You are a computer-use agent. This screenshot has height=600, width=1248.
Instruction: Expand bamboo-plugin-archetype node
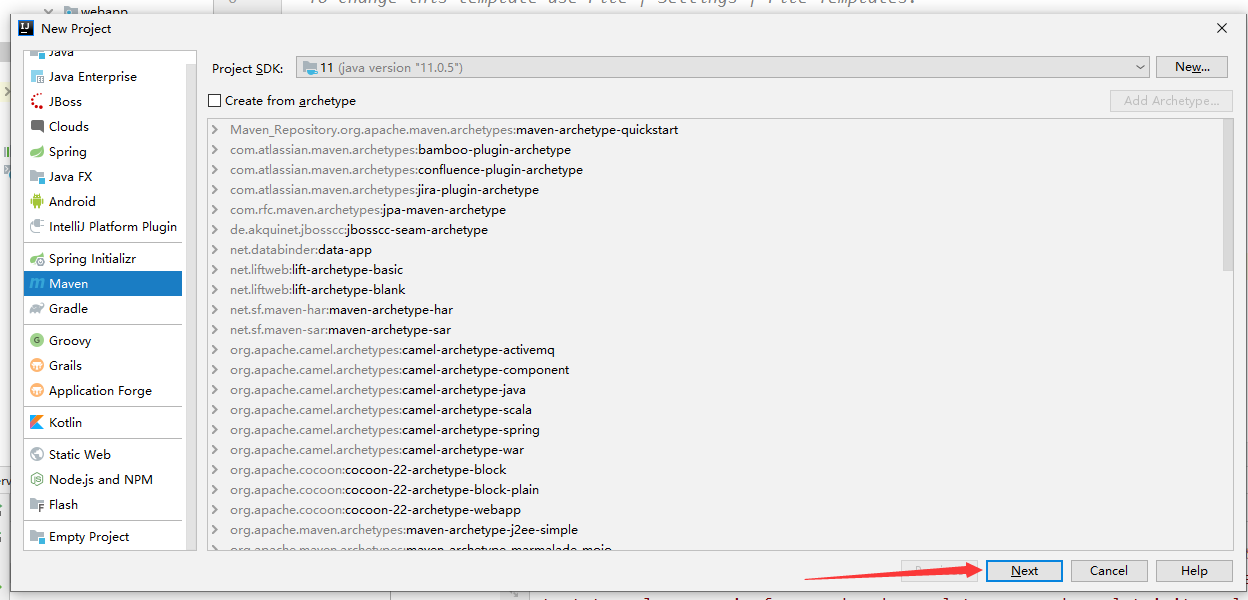(x=215, y=150)
